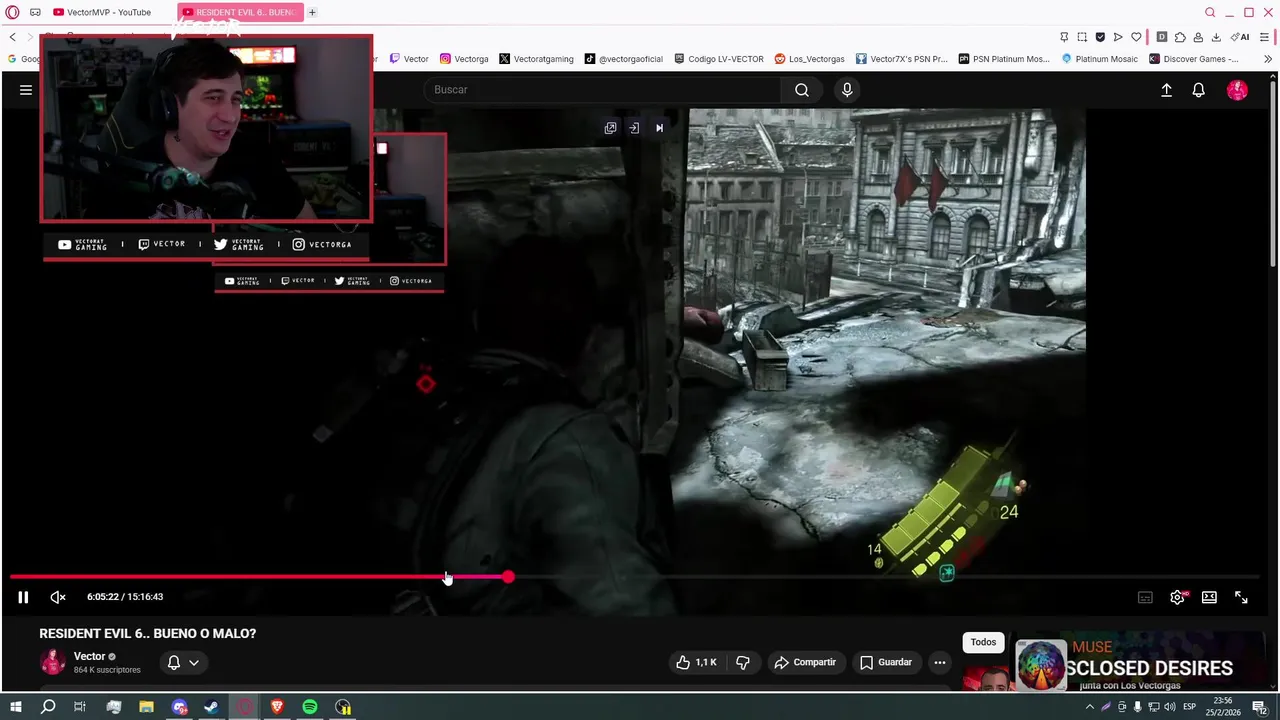The image size is (1280, 720).
Task: Click the Opera search tabs magnifier
Action: pyautogui.click(x=1210, y=12)
